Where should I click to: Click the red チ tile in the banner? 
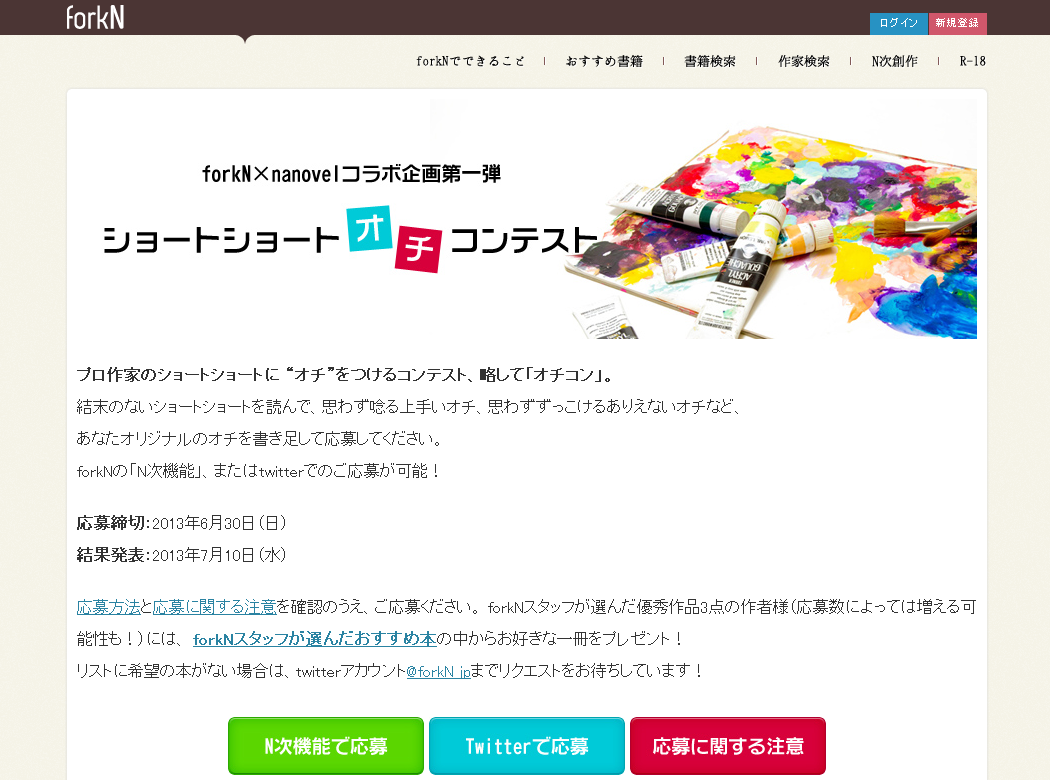419,249
